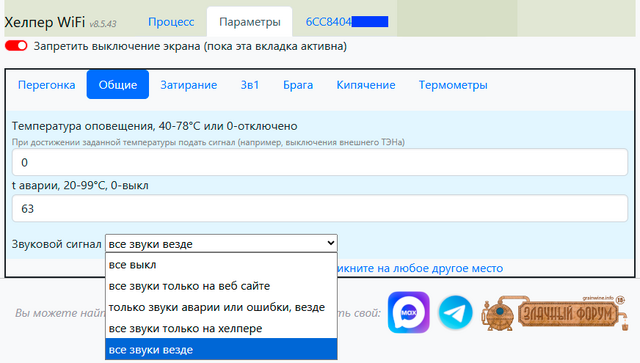Pick 'только звуки аварии или ошибки, везде'
The image size is (640, 363).
(221, 307)
